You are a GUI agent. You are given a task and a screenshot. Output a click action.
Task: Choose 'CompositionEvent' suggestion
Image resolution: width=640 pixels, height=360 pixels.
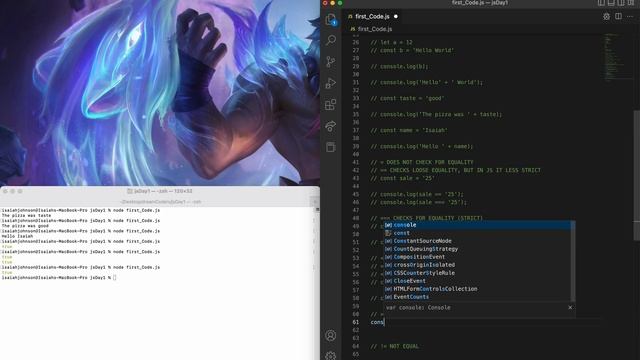pos(478,257)
